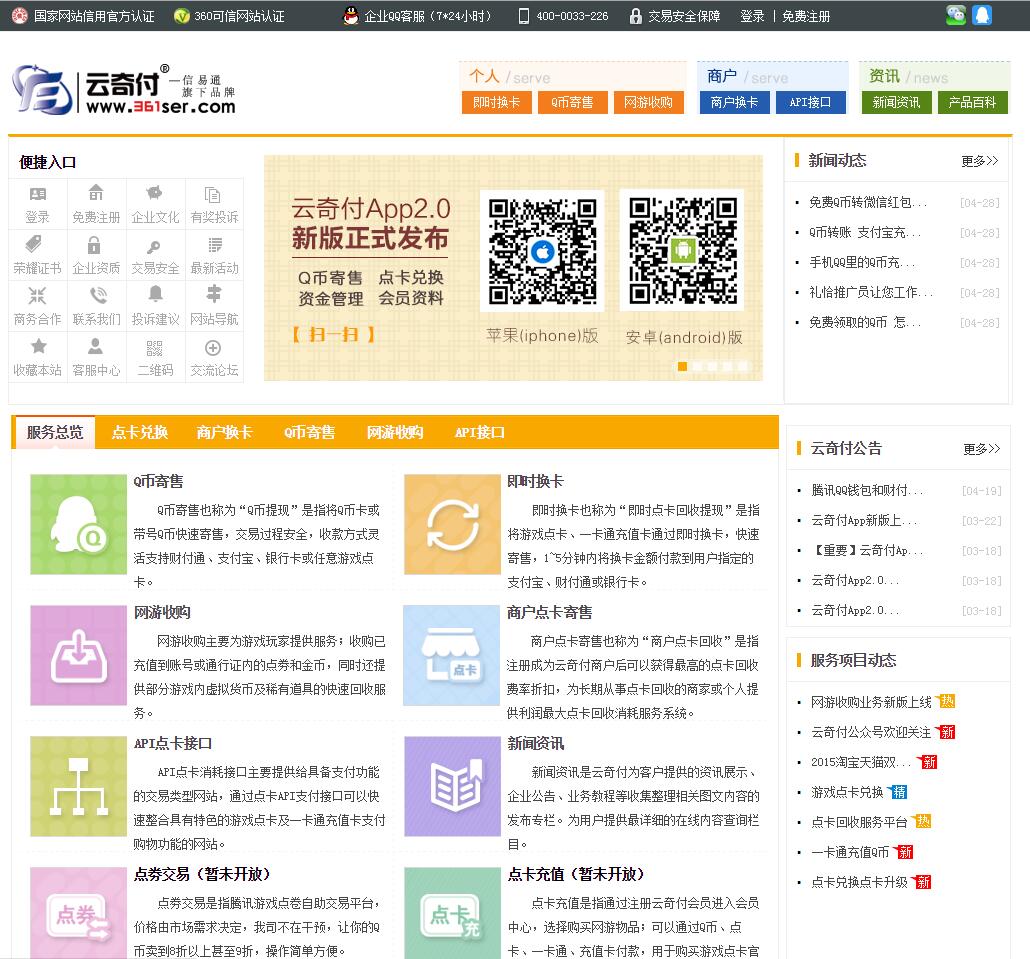Click the green 新闻资讯 button

896,102
